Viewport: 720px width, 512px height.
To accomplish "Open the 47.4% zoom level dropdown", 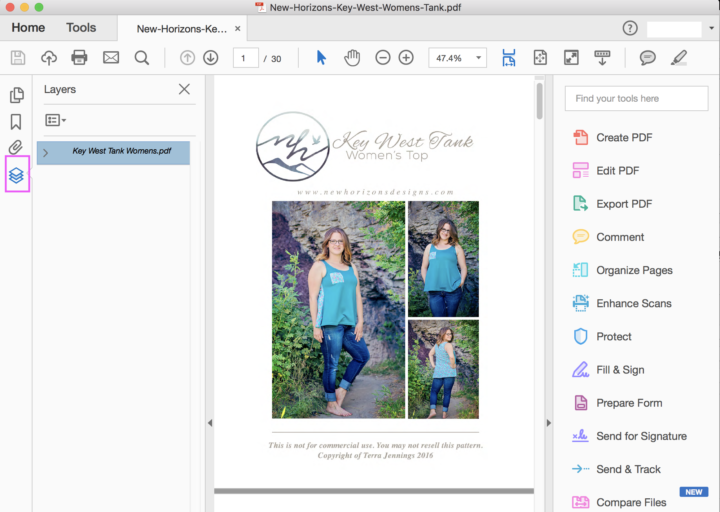I will click(x=457, y=58).
